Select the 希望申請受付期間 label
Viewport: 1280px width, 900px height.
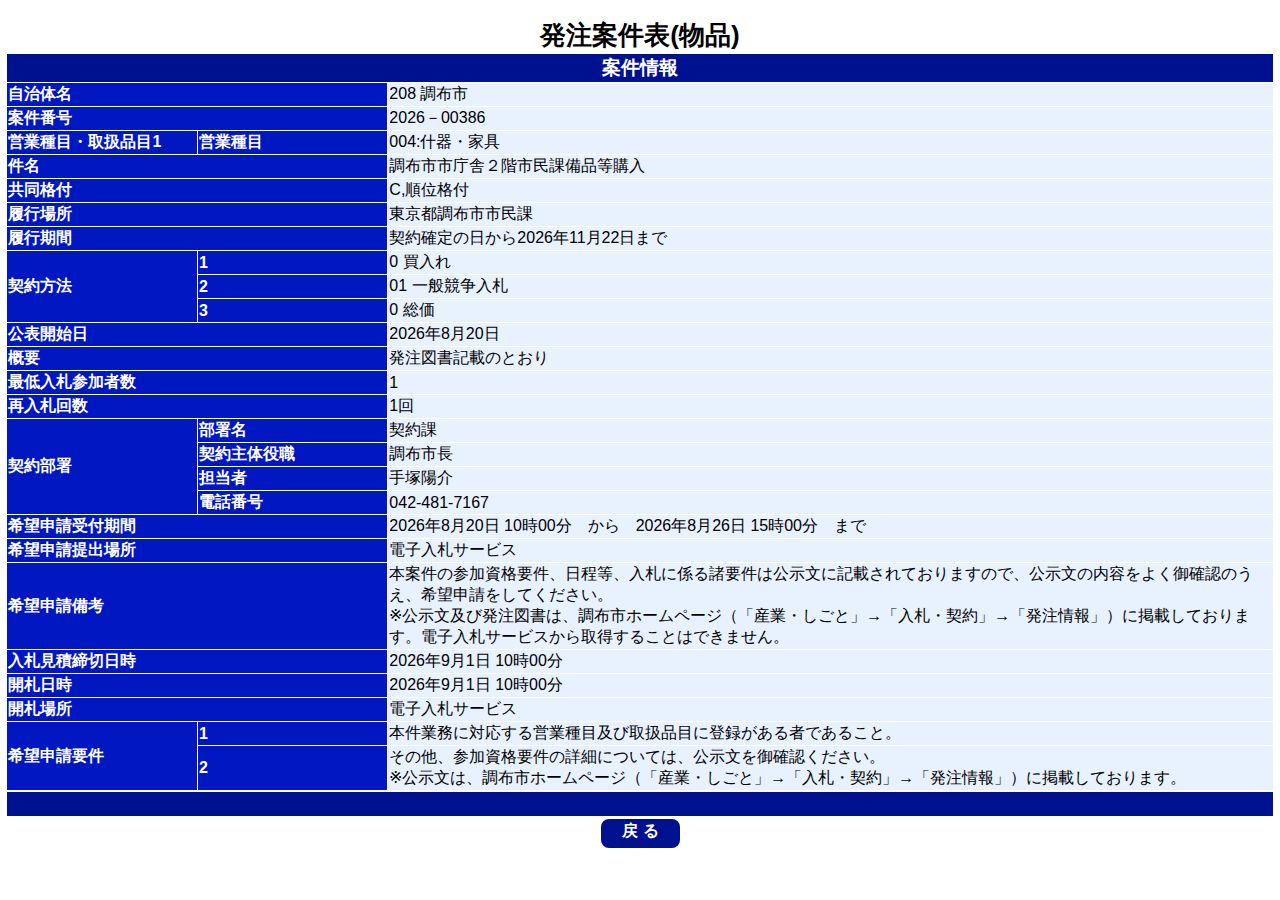(197, 526)
